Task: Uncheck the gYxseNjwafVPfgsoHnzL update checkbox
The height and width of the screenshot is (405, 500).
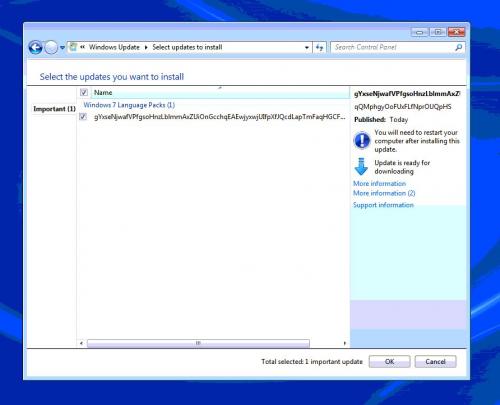Action: pyautogui.click(x=83, y=117)
